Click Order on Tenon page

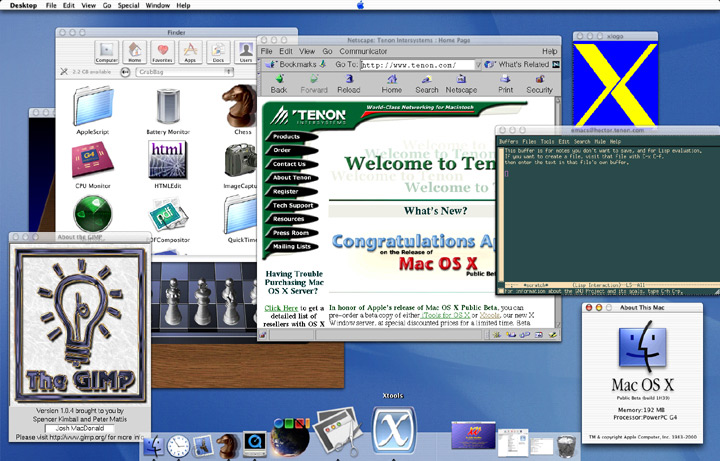290,150
